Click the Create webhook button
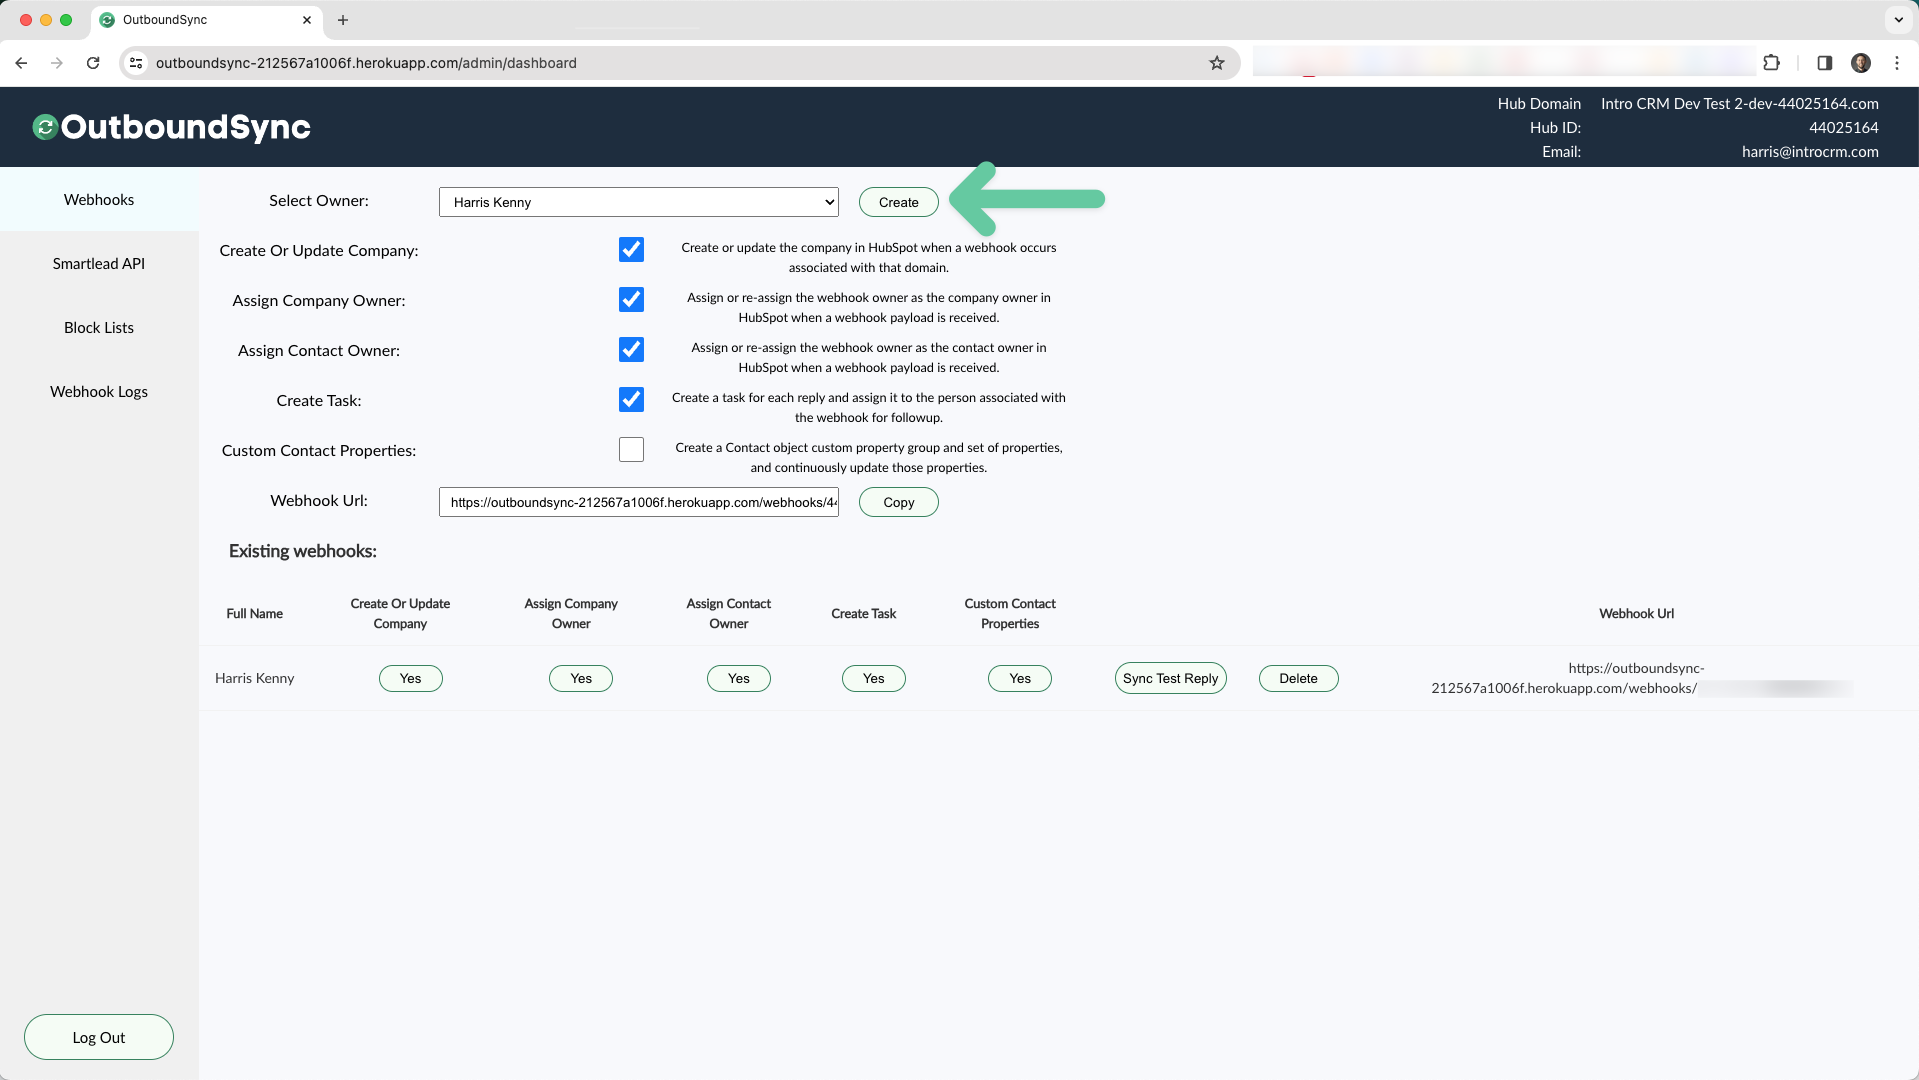This screenshot has width=1919, height=1080. [x=899, y=202]
